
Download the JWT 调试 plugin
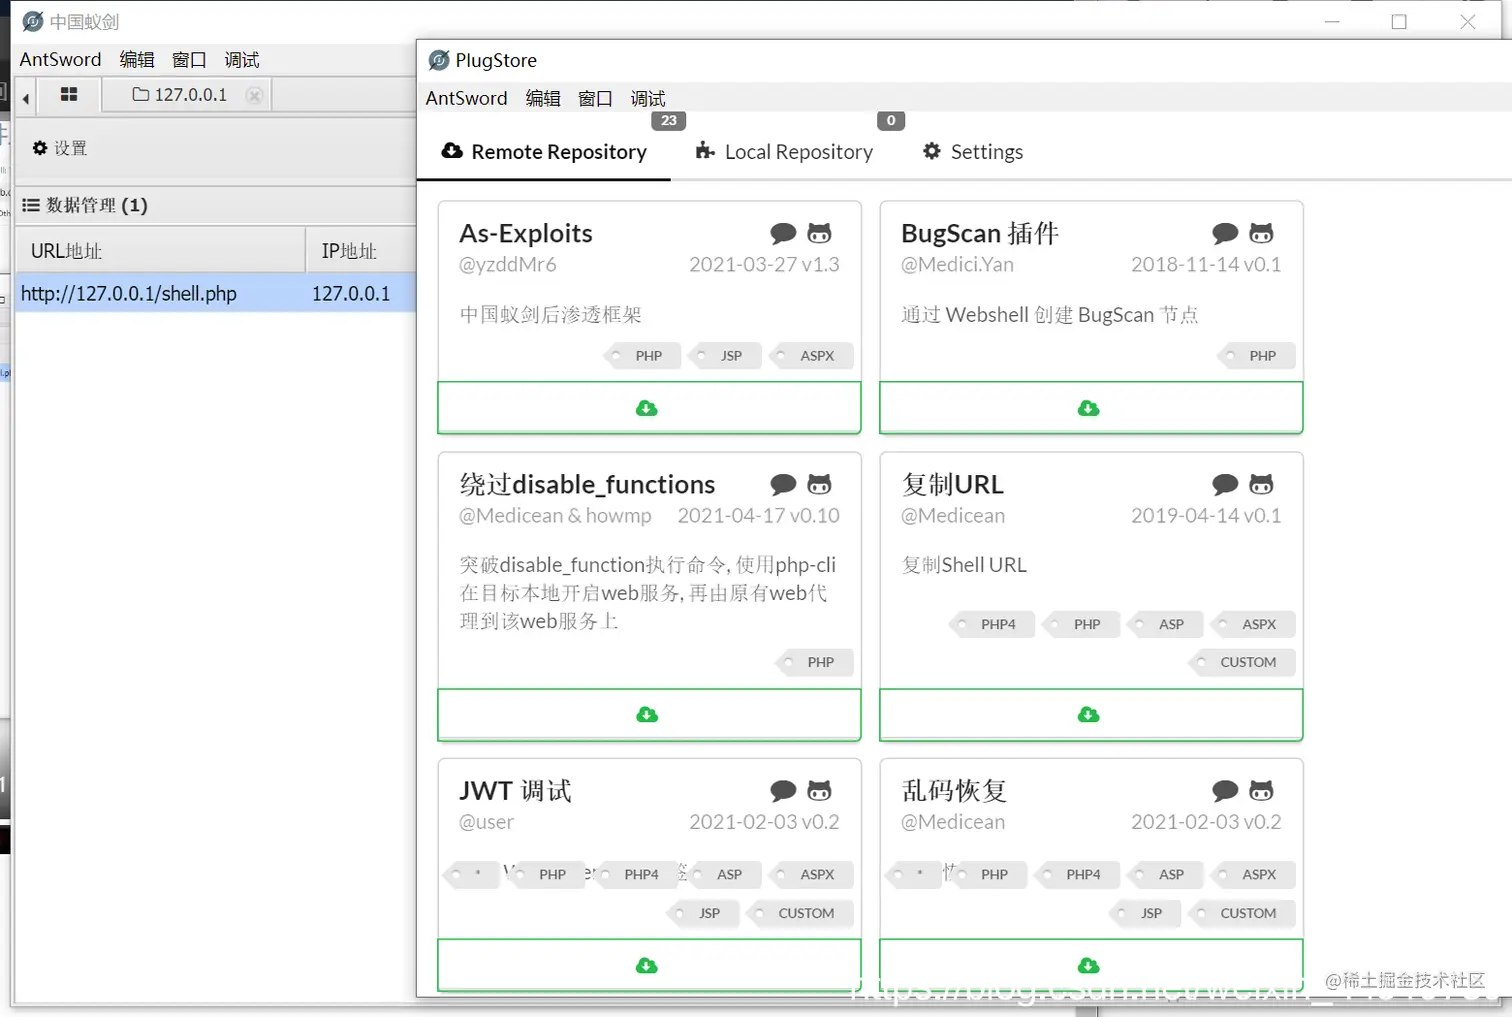[648, 965]
